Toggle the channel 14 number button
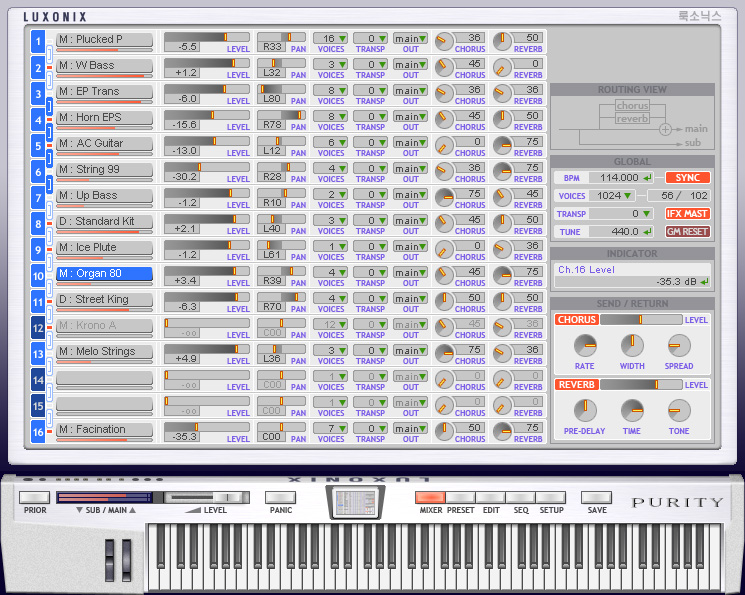Image resolution: width=745 pixels, height=595 pixels. (x=38, y=380)
